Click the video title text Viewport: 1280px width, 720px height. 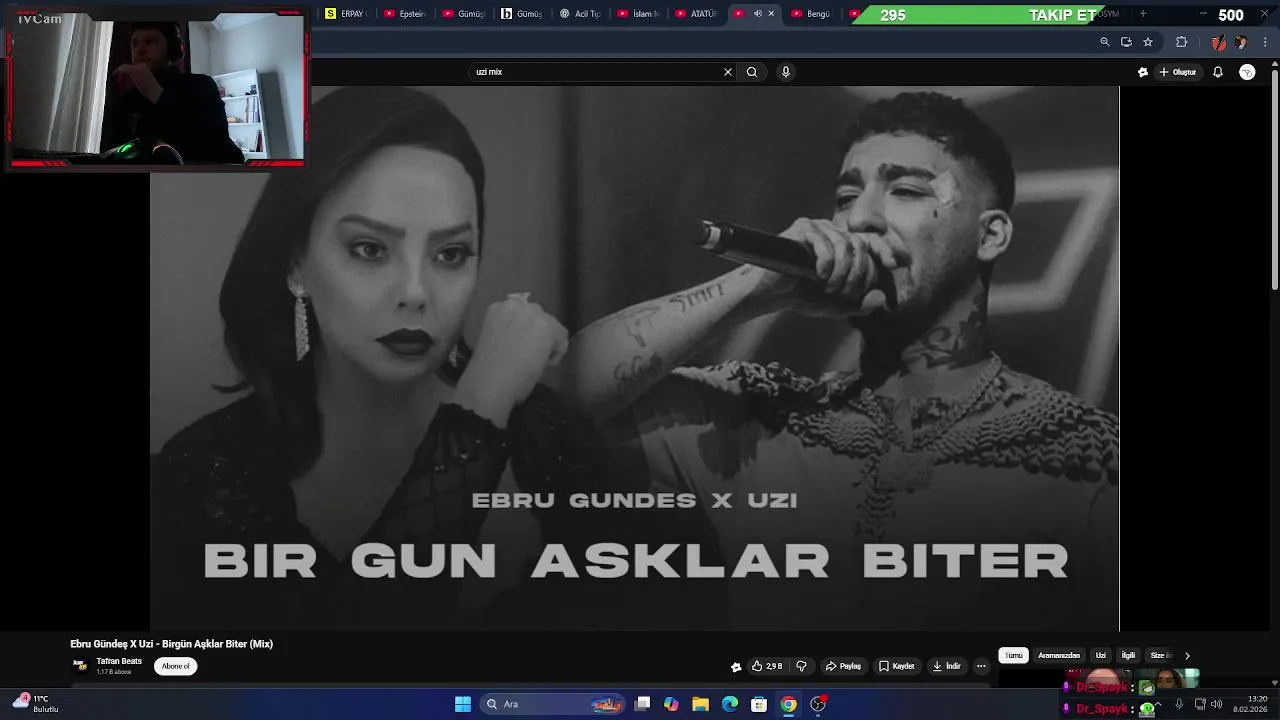(x=171, y=644)
